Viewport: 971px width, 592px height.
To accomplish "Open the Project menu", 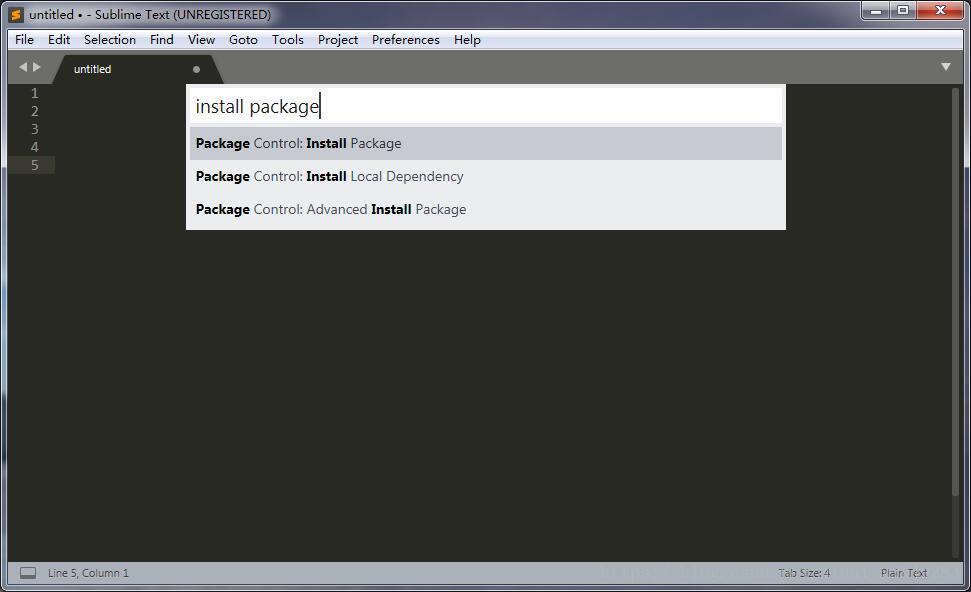I will click(337, 40).
